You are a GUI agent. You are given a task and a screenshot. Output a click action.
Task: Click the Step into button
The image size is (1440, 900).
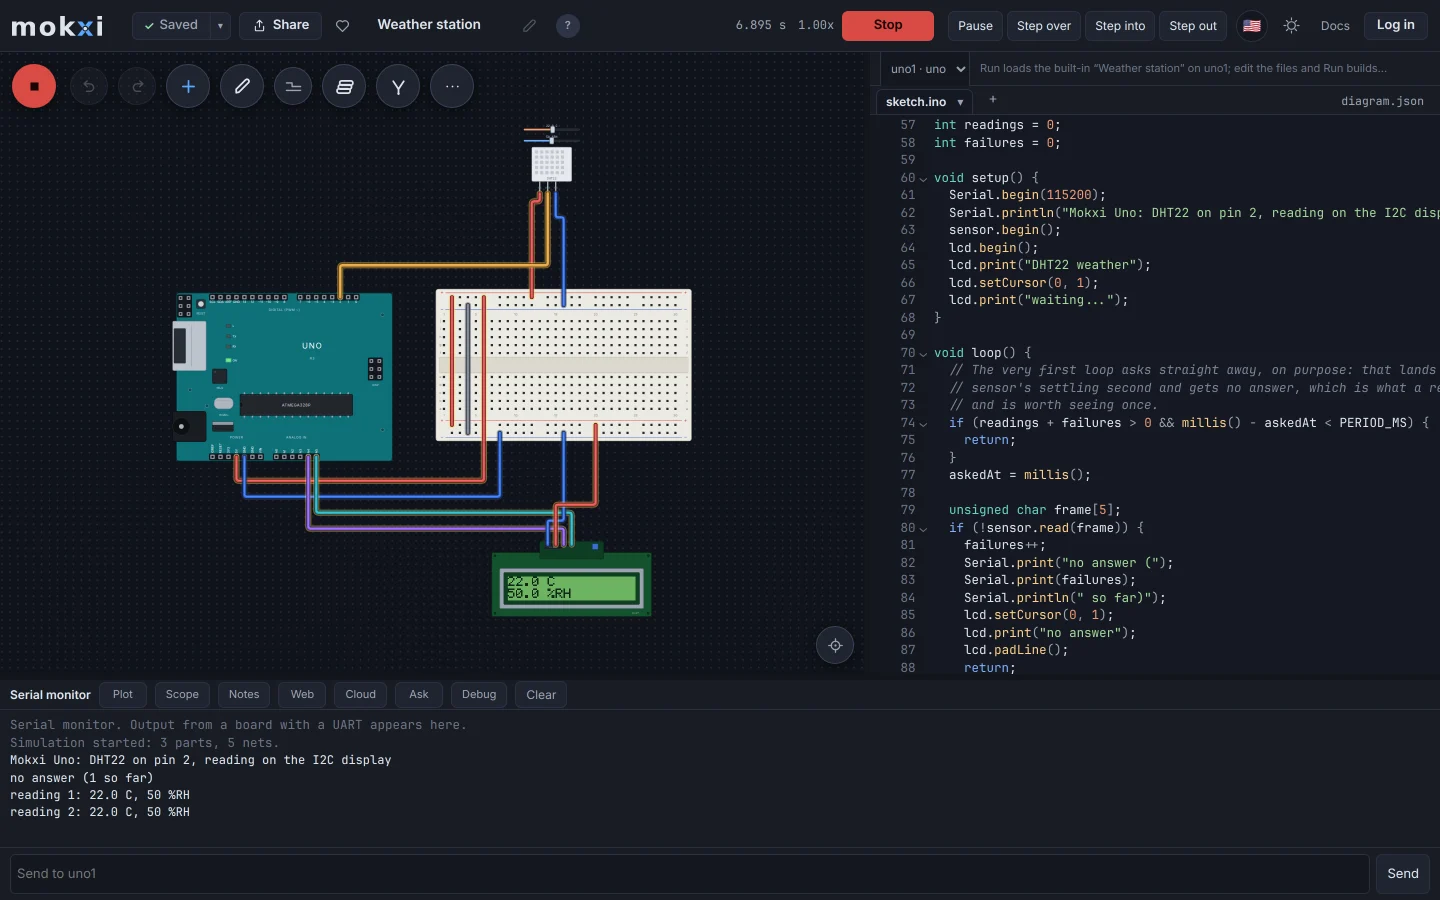click(x=1120, y=26)
